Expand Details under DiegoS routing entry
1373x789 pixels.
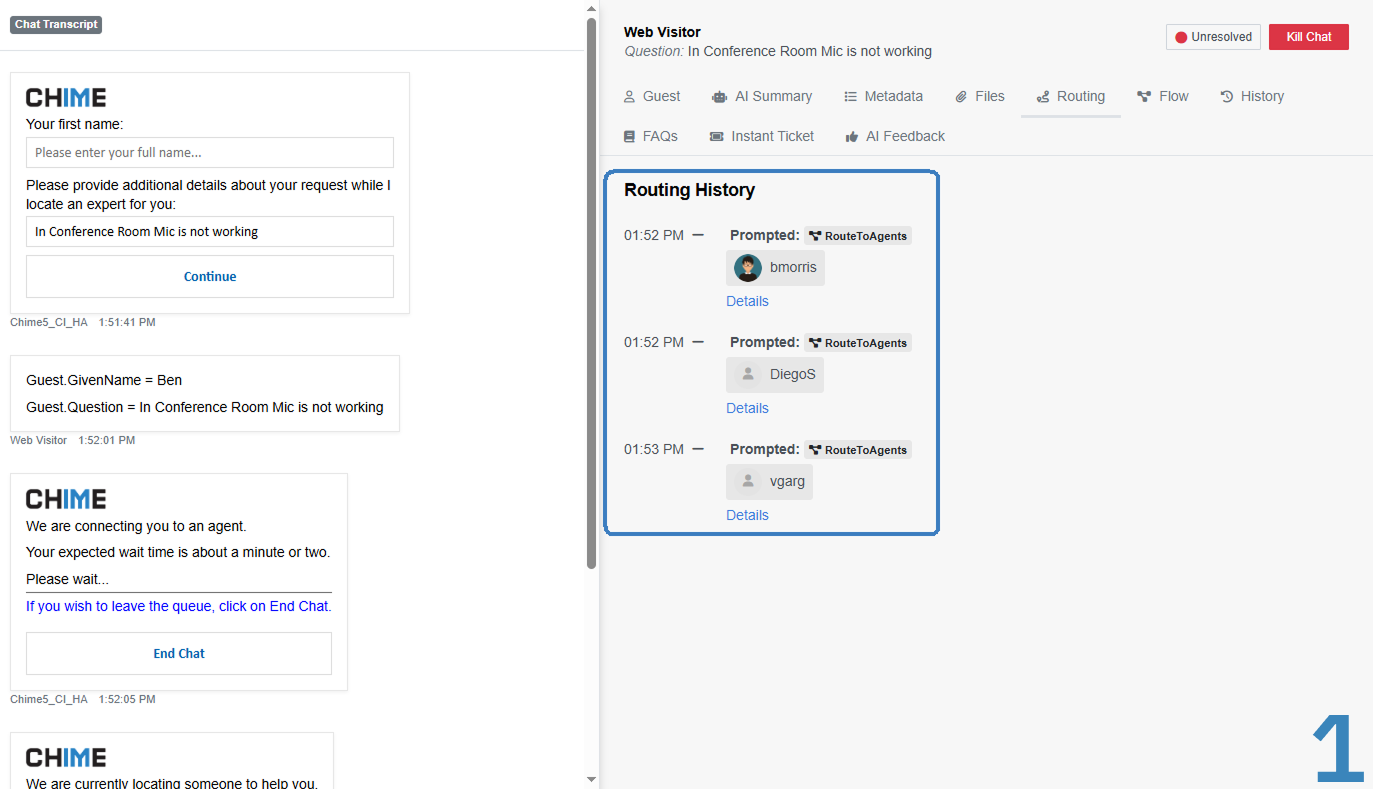pos(747,409)
